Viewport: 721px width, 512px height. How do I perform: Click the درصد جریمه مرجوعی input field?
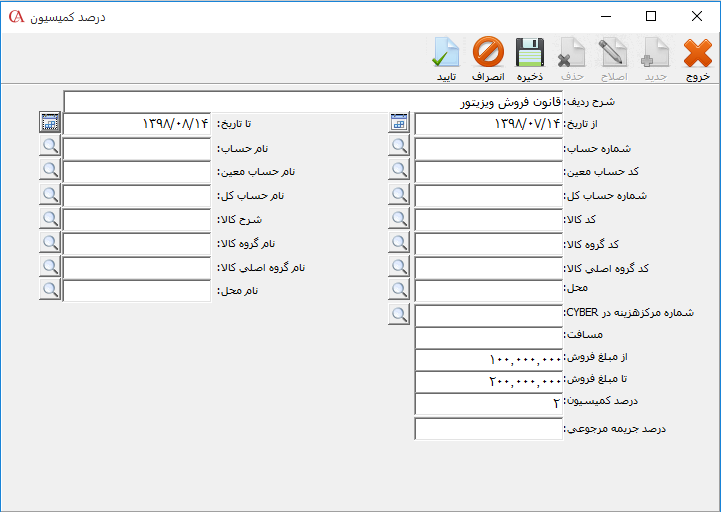488,429
